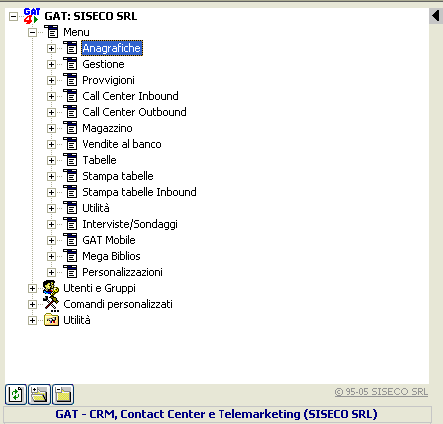Collapse the Menu tree node
Screen dimensions: 443x424
click(32, 32)
